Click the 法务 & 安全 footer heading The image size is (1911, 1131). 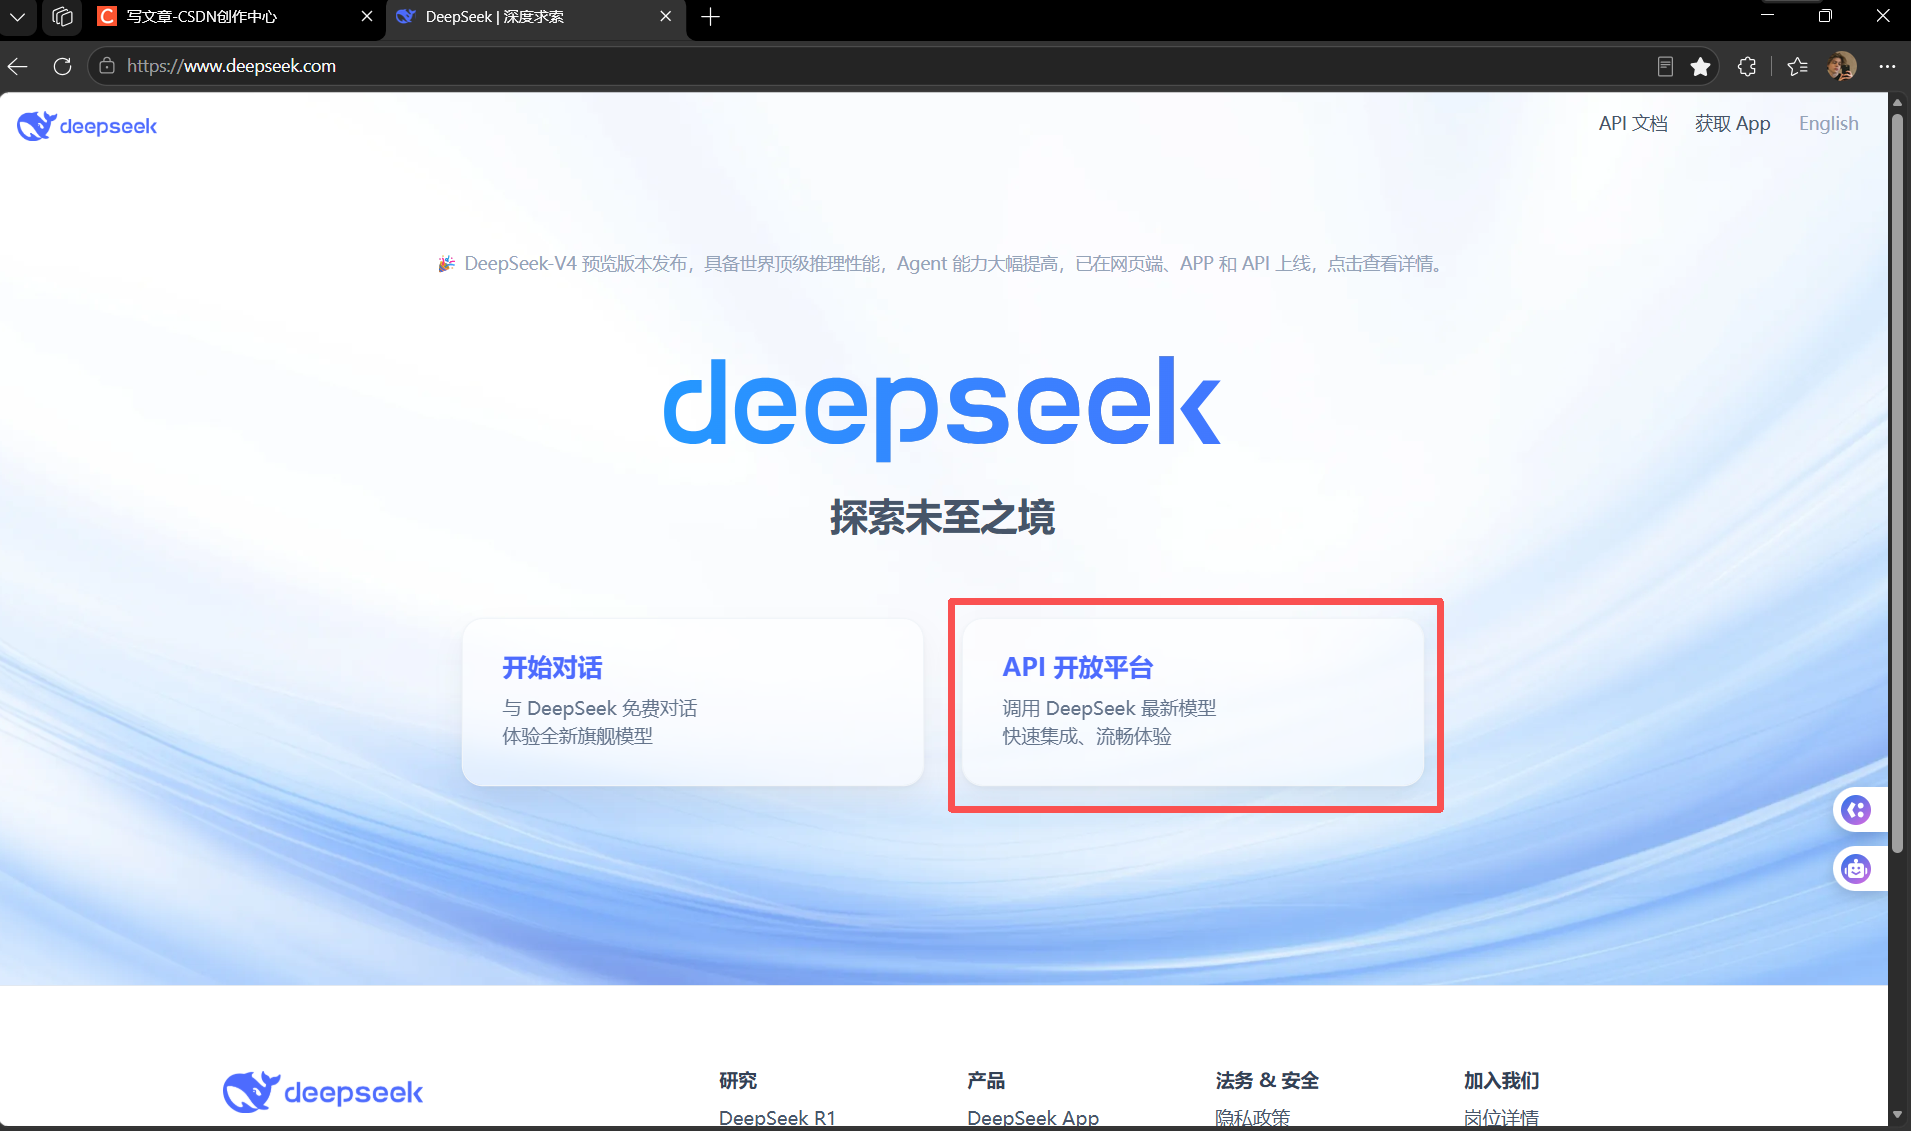(1267, 1080)
